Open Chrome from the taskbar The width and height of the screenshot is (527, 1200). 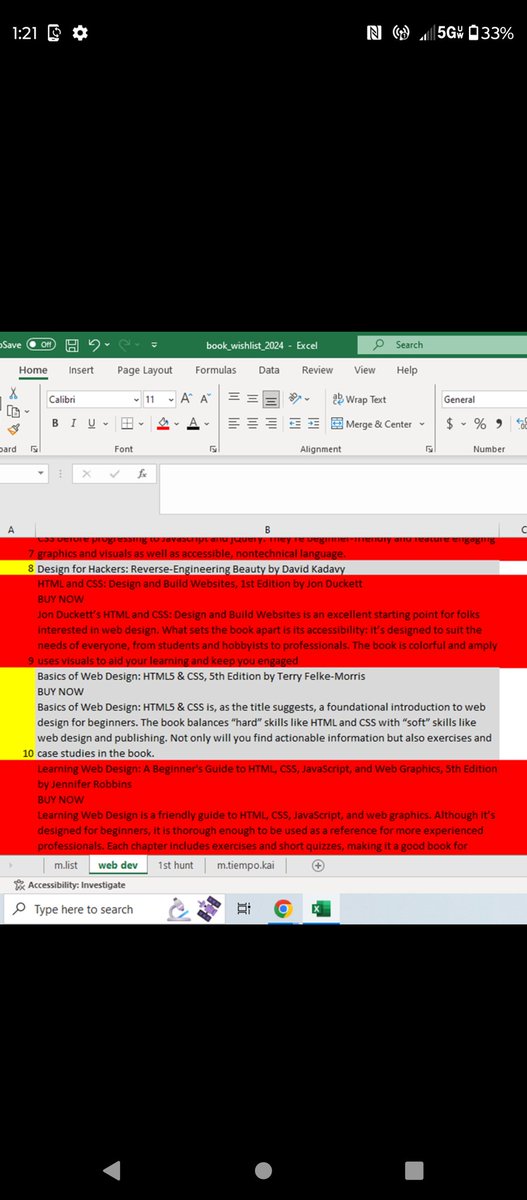point(283,909)
